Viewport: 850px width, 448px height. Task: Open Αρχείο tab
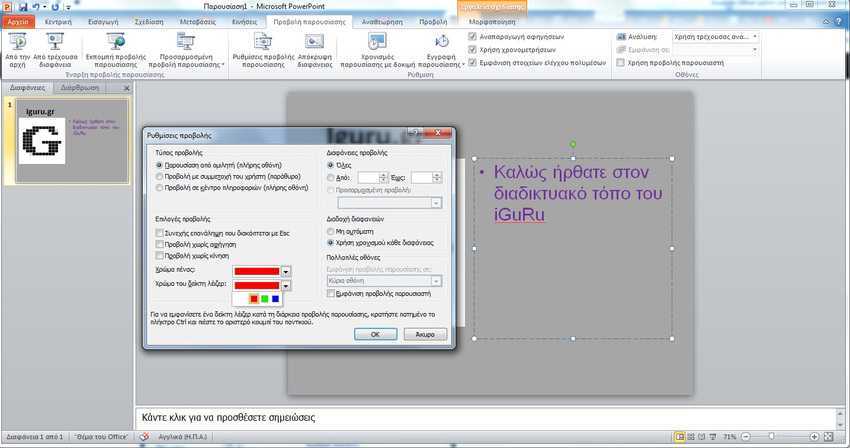point(18,22)
